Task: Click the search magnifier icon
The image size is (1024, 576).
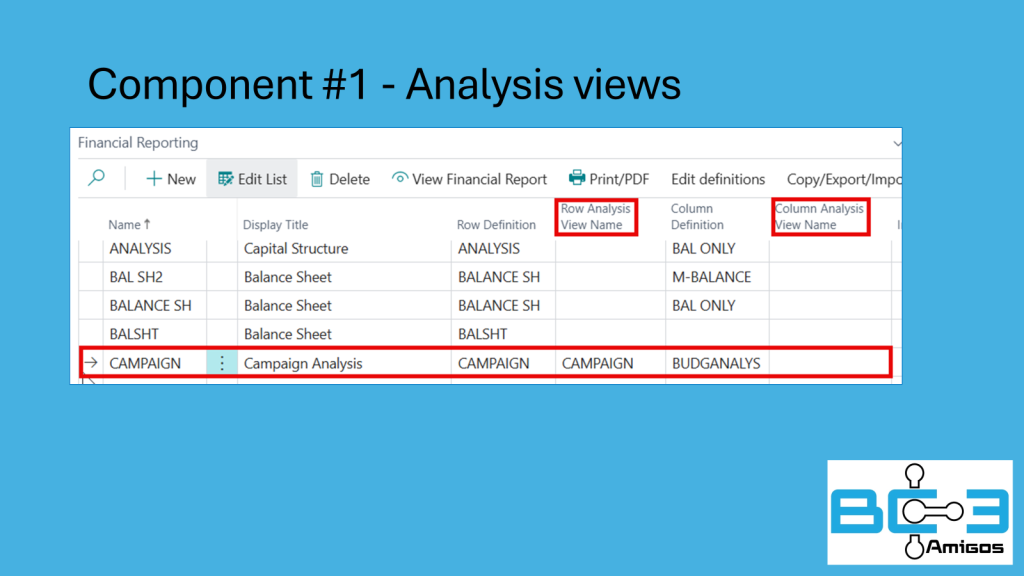Action: pos(97,179)
